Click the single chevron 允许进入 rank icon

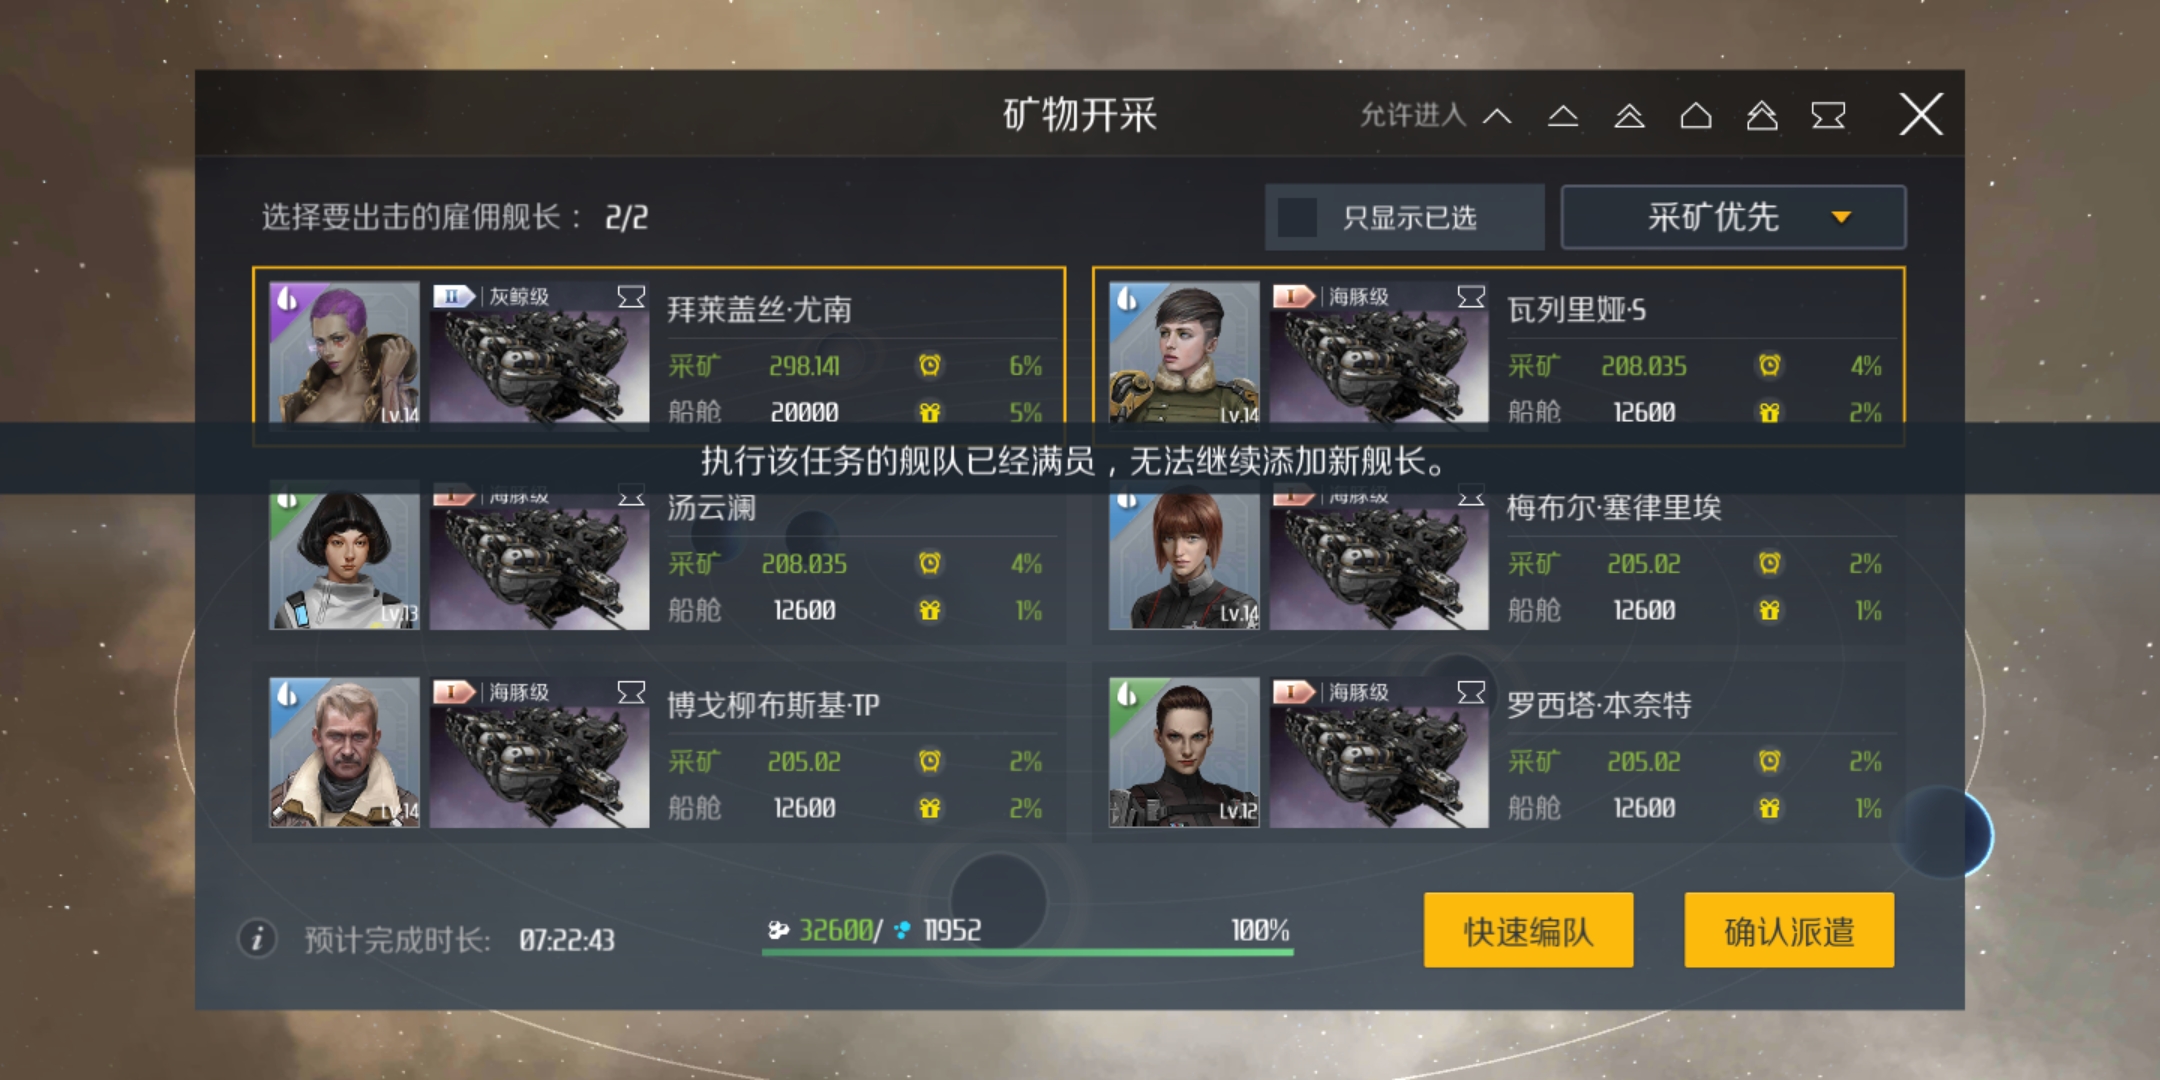click(1497, 116)
